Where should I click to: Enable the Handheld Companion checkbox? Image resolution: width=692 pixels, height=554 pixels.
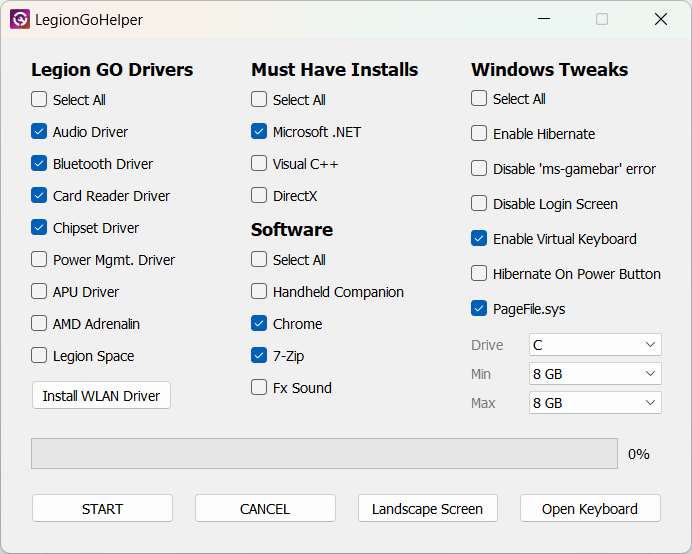point(259,291)
